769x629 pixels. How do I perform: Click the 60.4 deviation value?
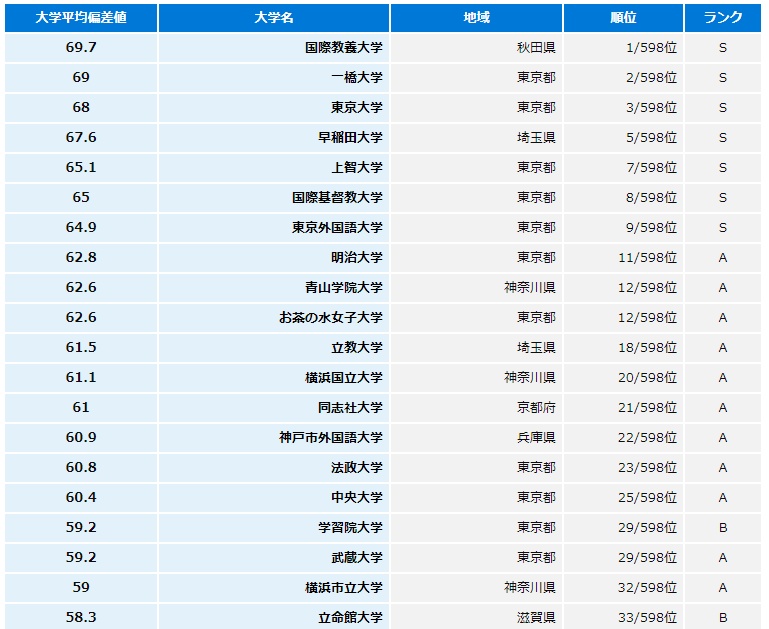point(81,498)
